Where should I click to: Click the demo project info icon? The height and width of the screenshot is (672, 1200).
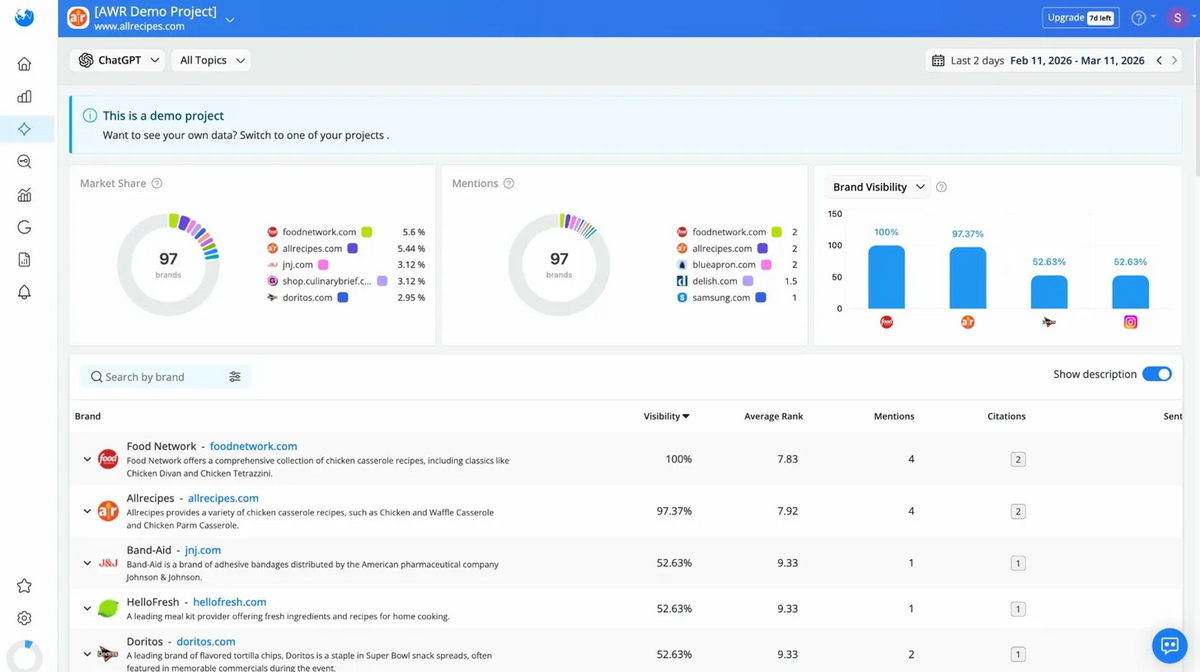coord(90,116)
